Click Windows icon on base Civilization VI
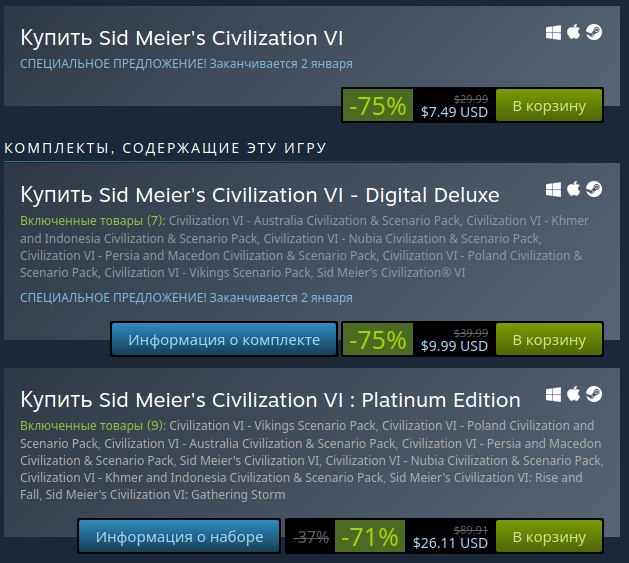The width and height of the screenshot is (629, 563). (x=553, y=33)
